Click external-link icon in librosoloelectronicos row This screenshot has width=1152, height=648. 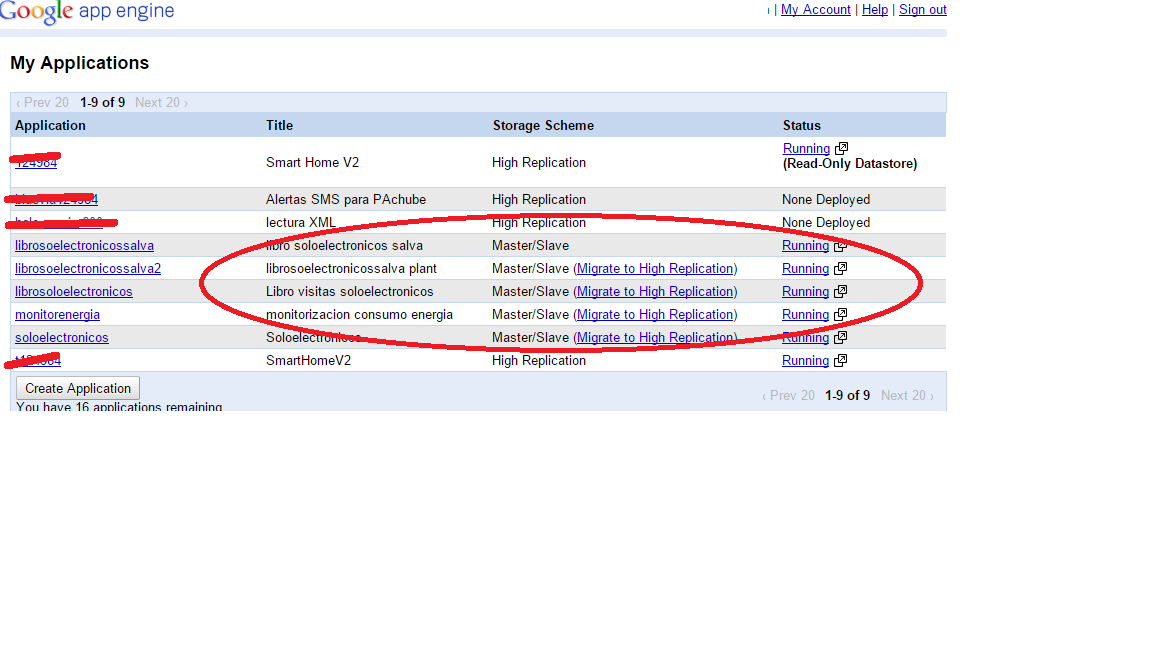click(x=841, y=292)
